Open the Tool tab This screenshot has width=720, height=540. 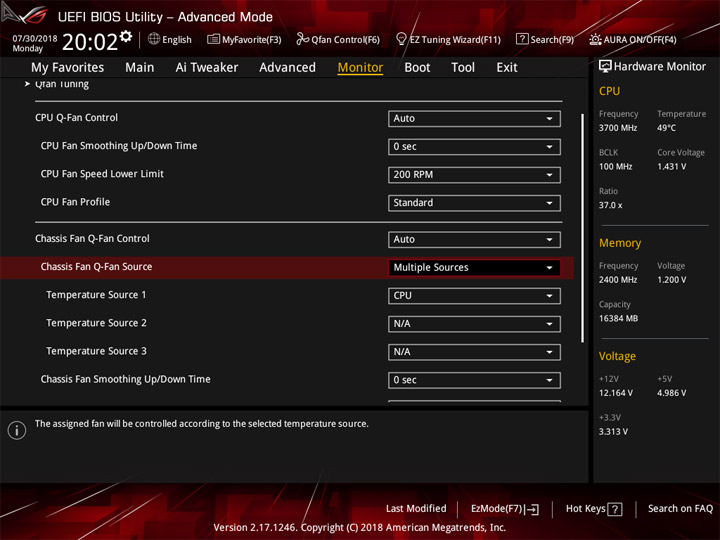tap(463, 68)
